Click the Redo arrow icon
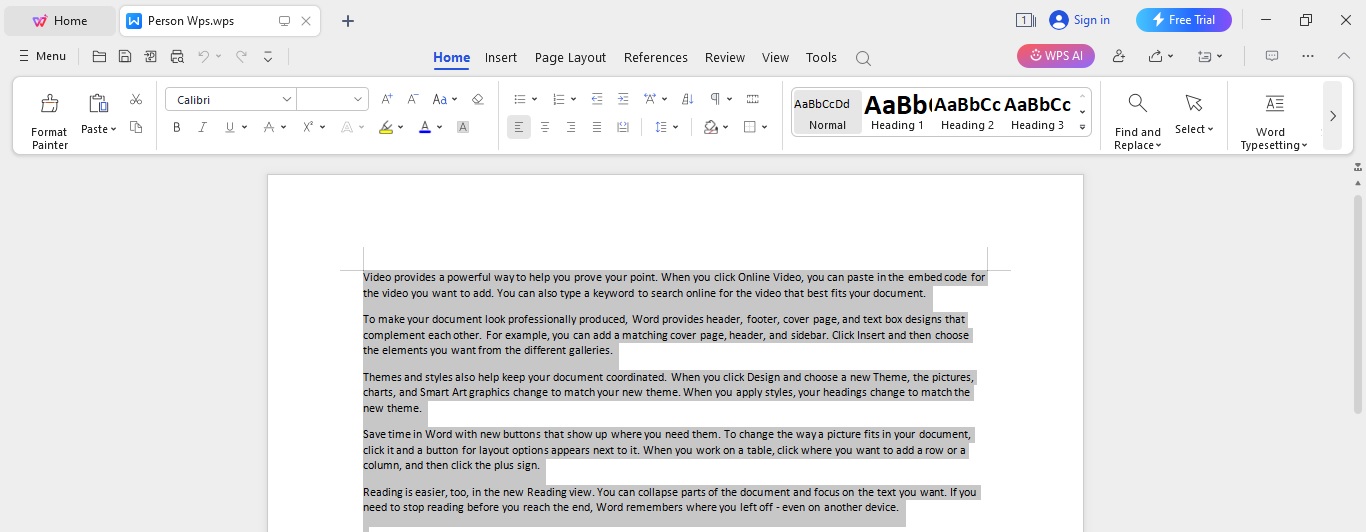The image size is (1366, 532). click(x=241, y=57)
